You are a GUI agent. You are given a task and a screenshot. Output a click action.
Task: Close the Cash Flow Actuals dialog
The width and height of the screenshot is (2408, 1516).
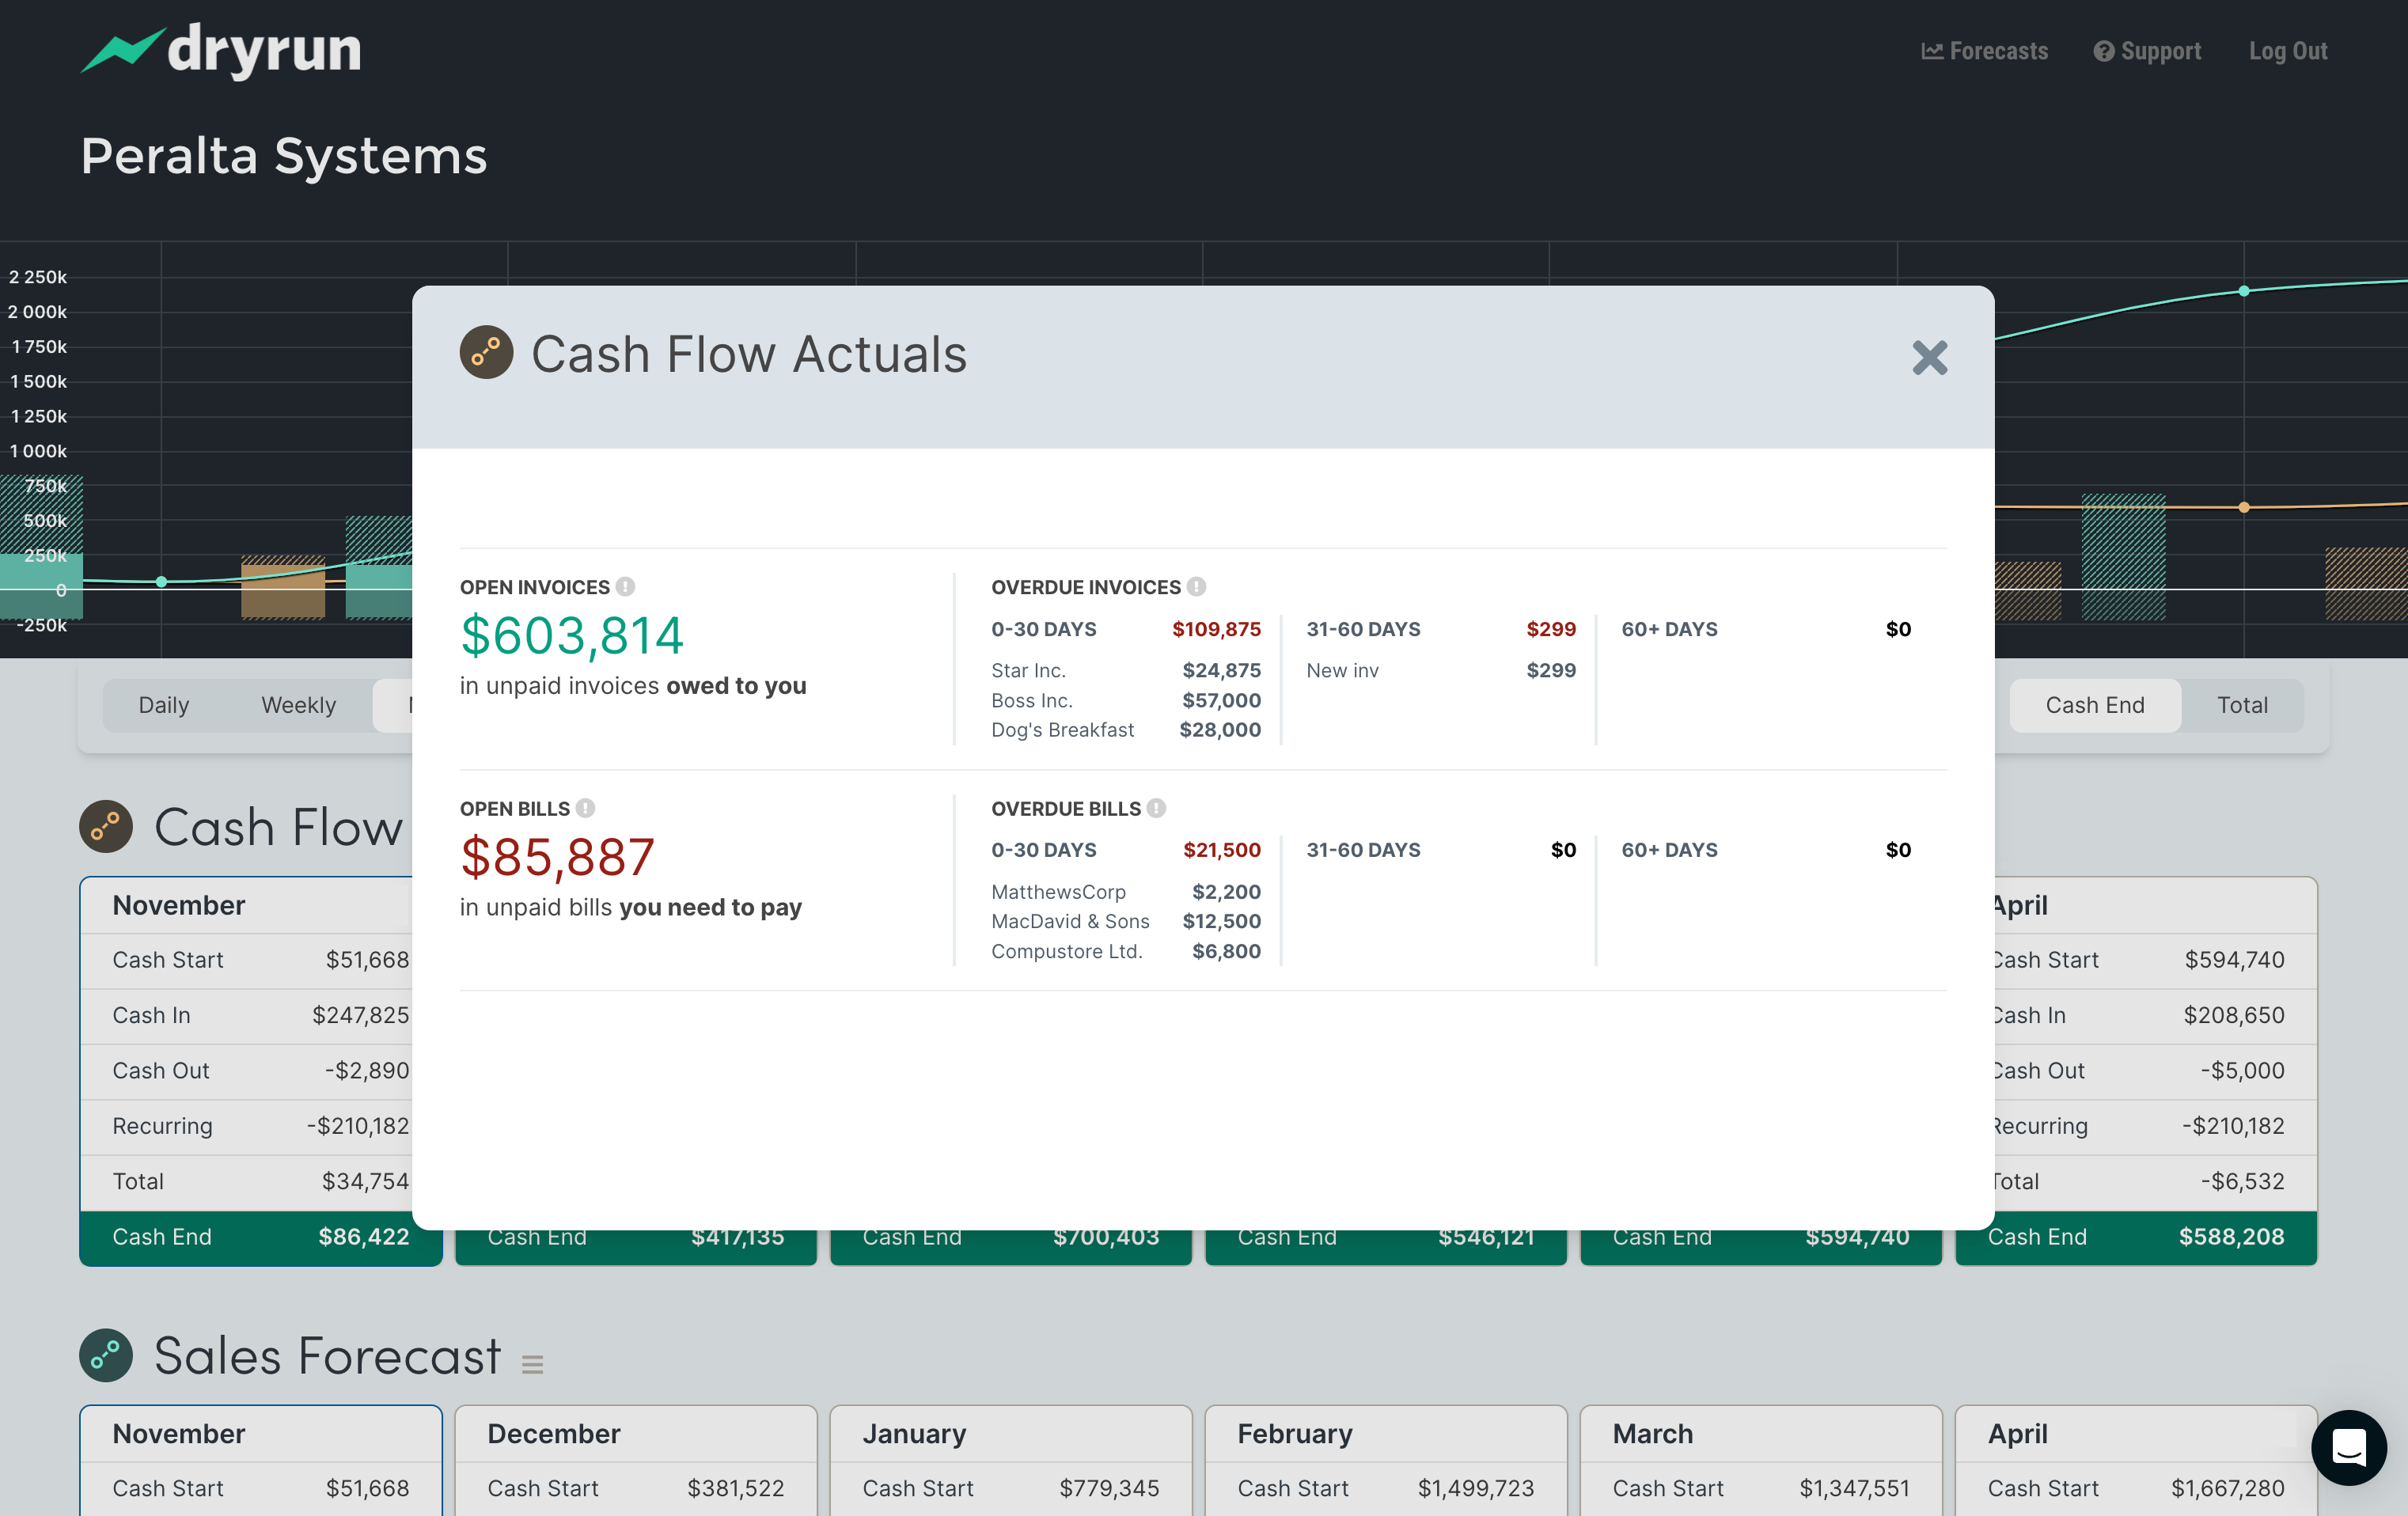pos(1929,357)
